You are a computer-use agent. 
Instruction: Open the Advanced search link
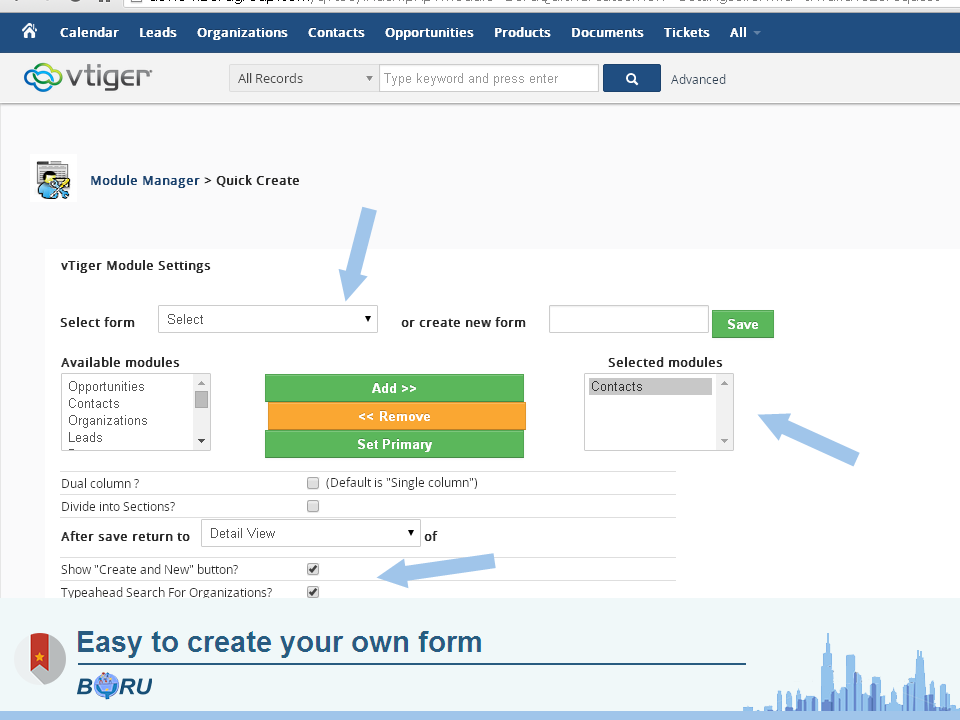pos(698,80)
